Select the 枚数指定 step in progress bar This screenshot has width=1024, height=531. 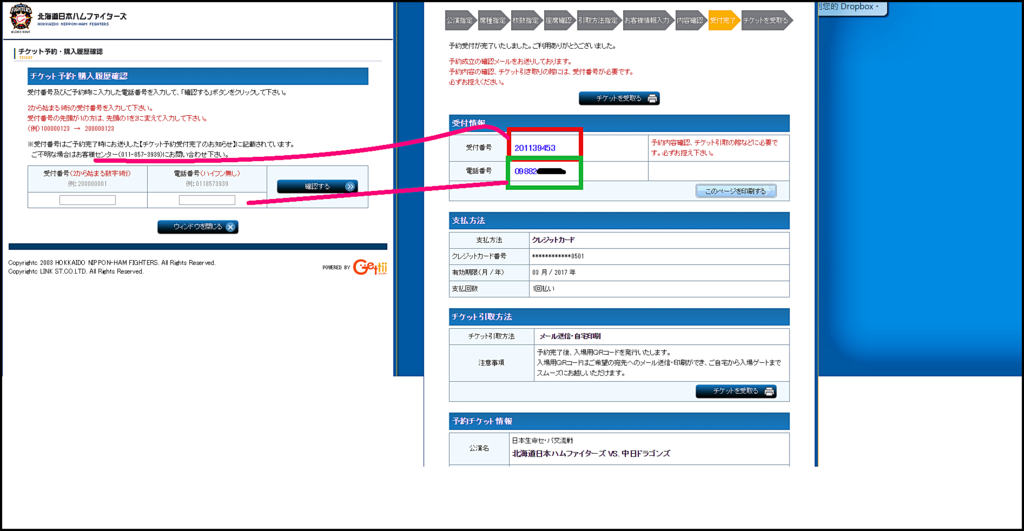tap(525, 20)
